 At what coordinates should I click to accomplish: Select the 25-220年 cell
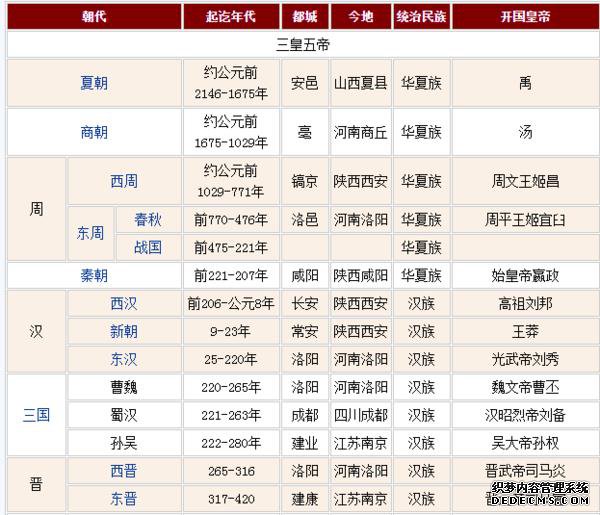pyautogui.click(x=231, y=359)
